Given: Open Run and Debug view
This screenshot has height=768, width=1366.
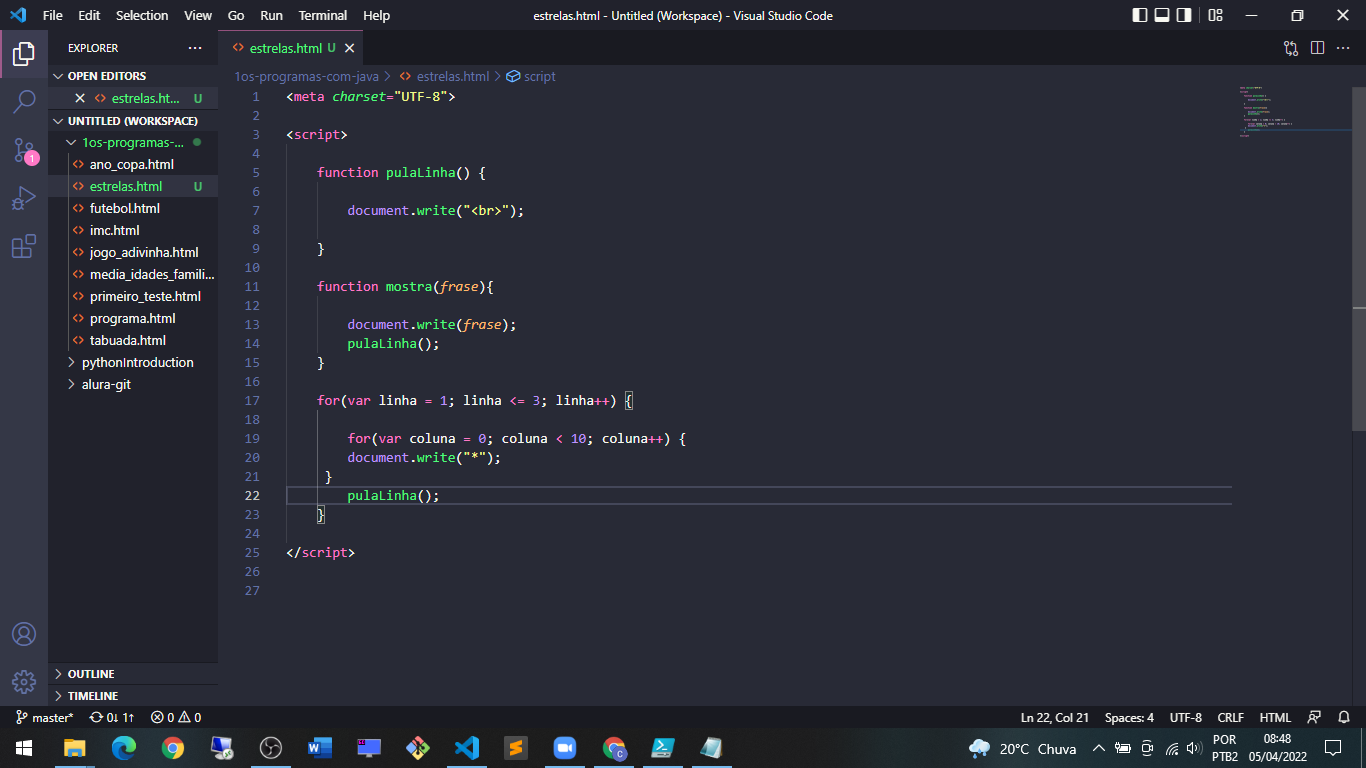Looking at the screenshot, I should 24,198.
